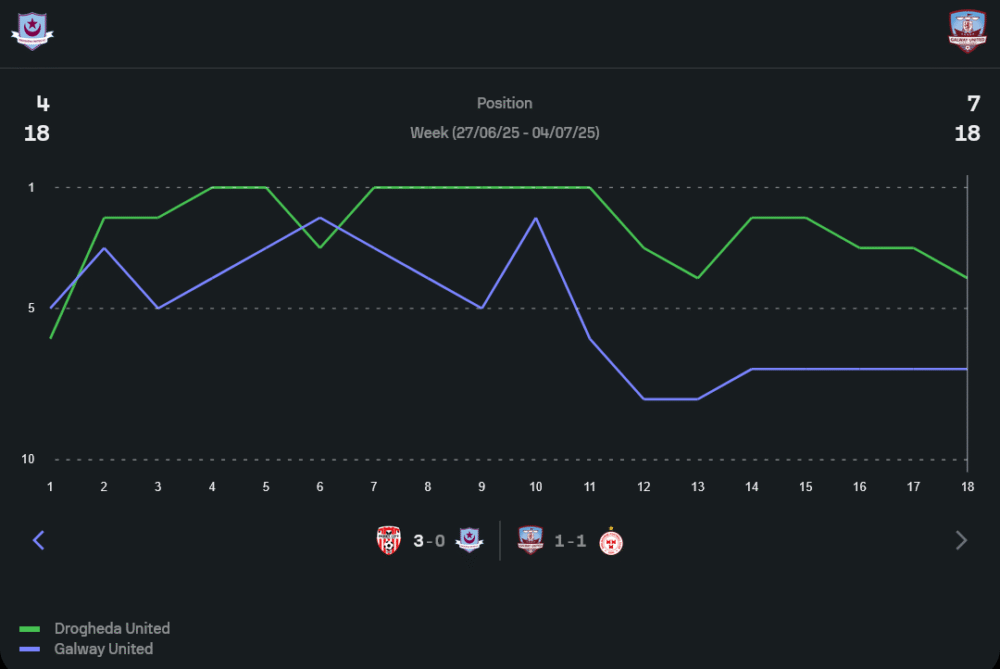Screen dimensions: 1000x669
Task: Go to the previous week with the left chevron
Action: tap(39, 541)
